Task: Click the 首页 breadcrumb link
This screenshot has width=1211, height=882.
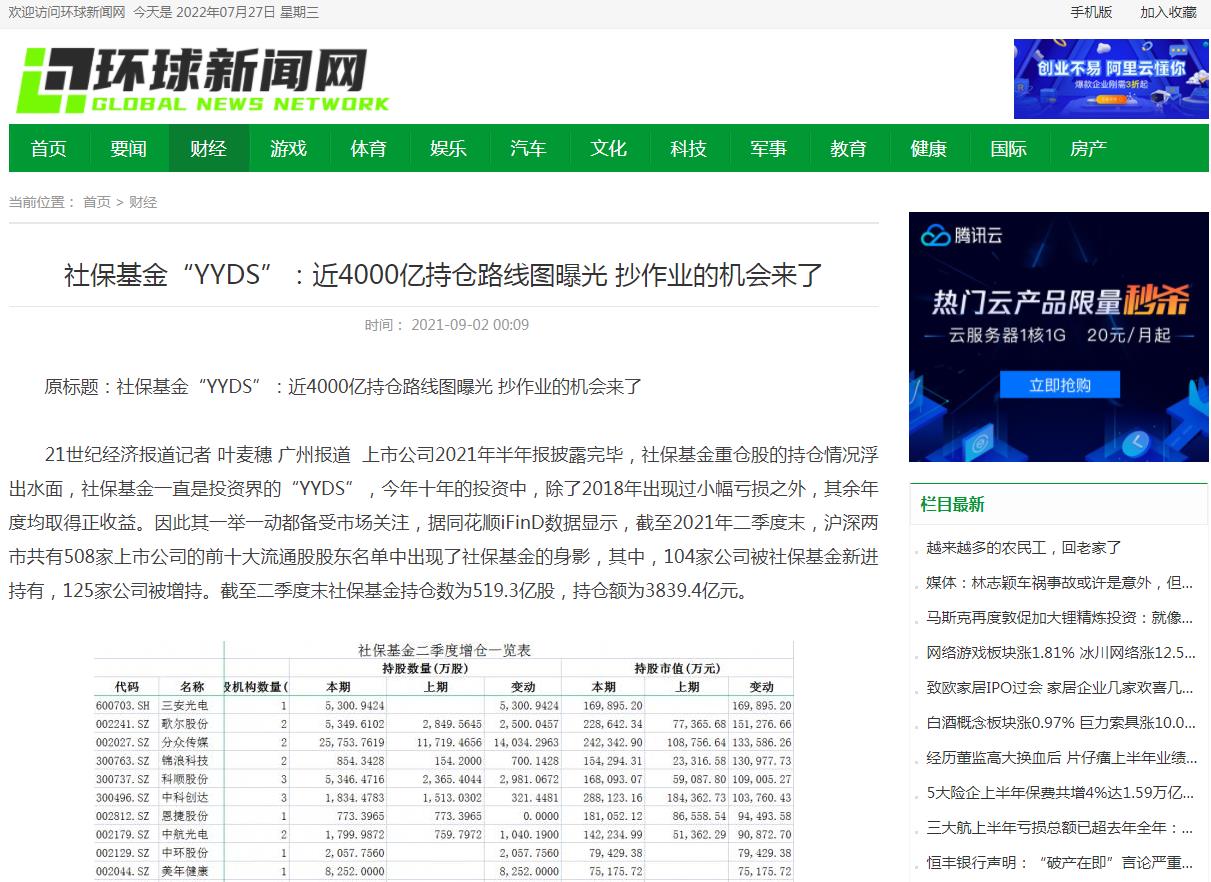Action: [x=97, y=202]
